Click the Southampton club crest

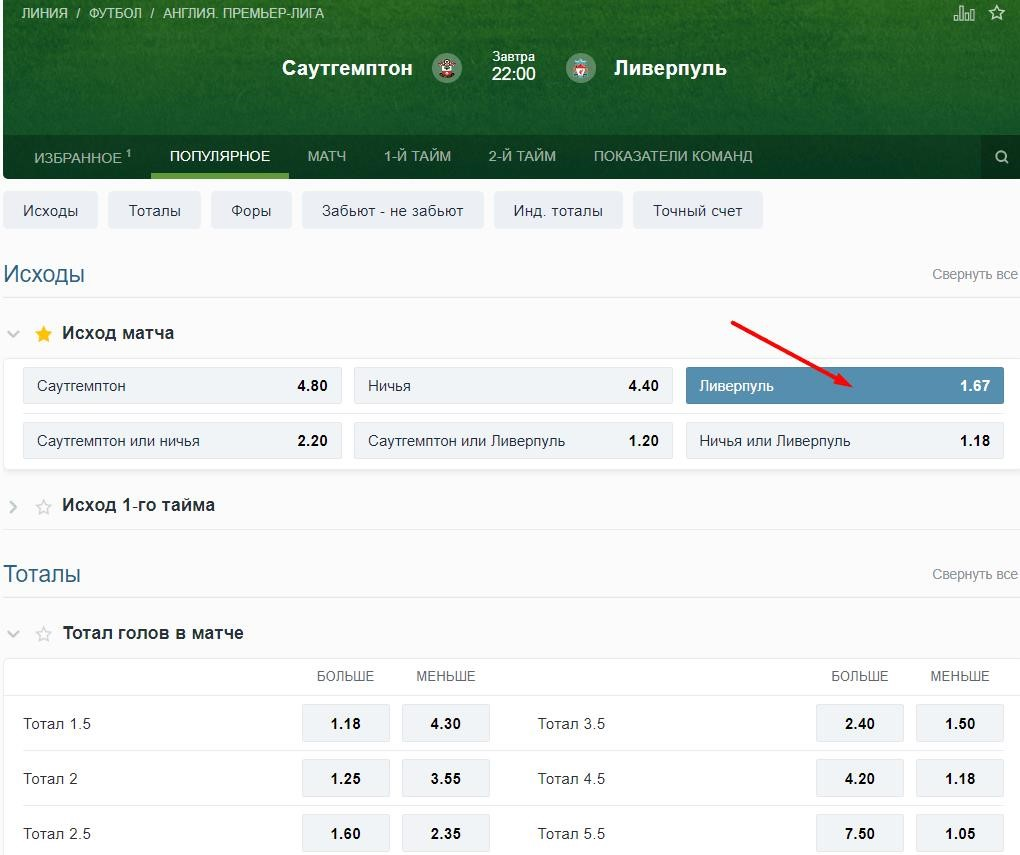tap(447, 68)
